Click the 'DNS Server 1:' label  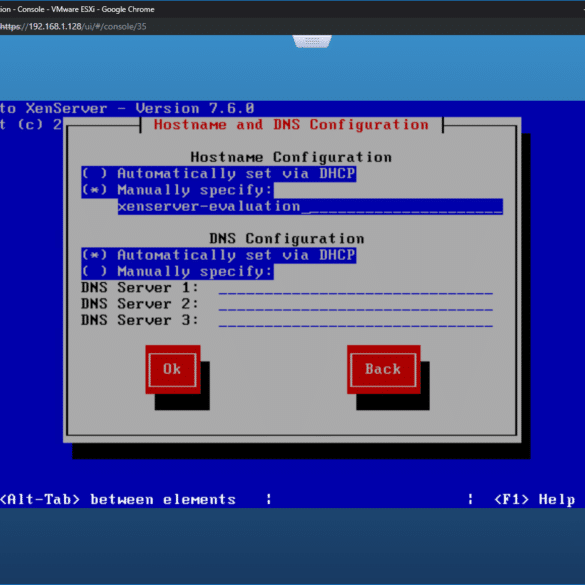pos(140,288)
